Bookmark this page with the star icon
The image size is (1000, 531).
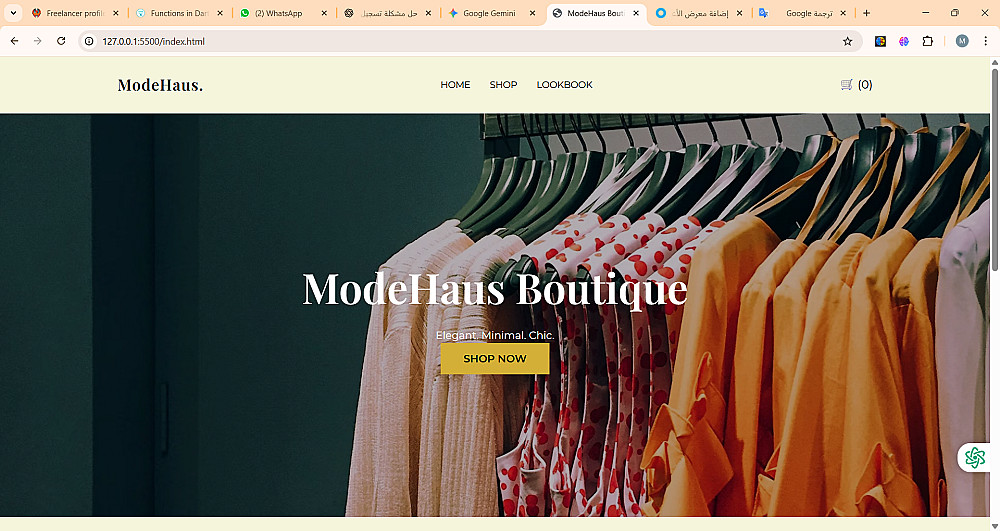[848, 41]
